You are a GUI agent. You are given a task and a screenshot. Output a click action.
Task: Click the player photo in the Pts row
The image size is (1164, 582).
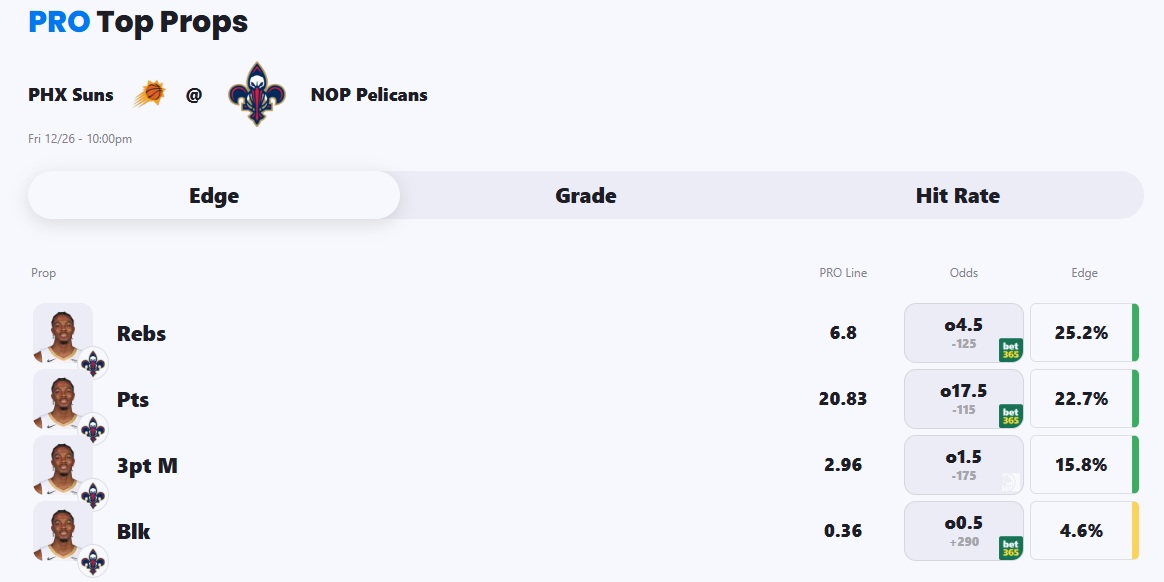(x=62, y=398)
